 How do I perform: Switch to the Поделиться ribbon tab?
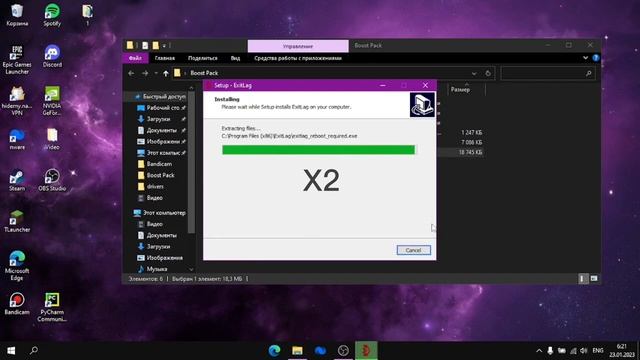(x=202, y=58)
